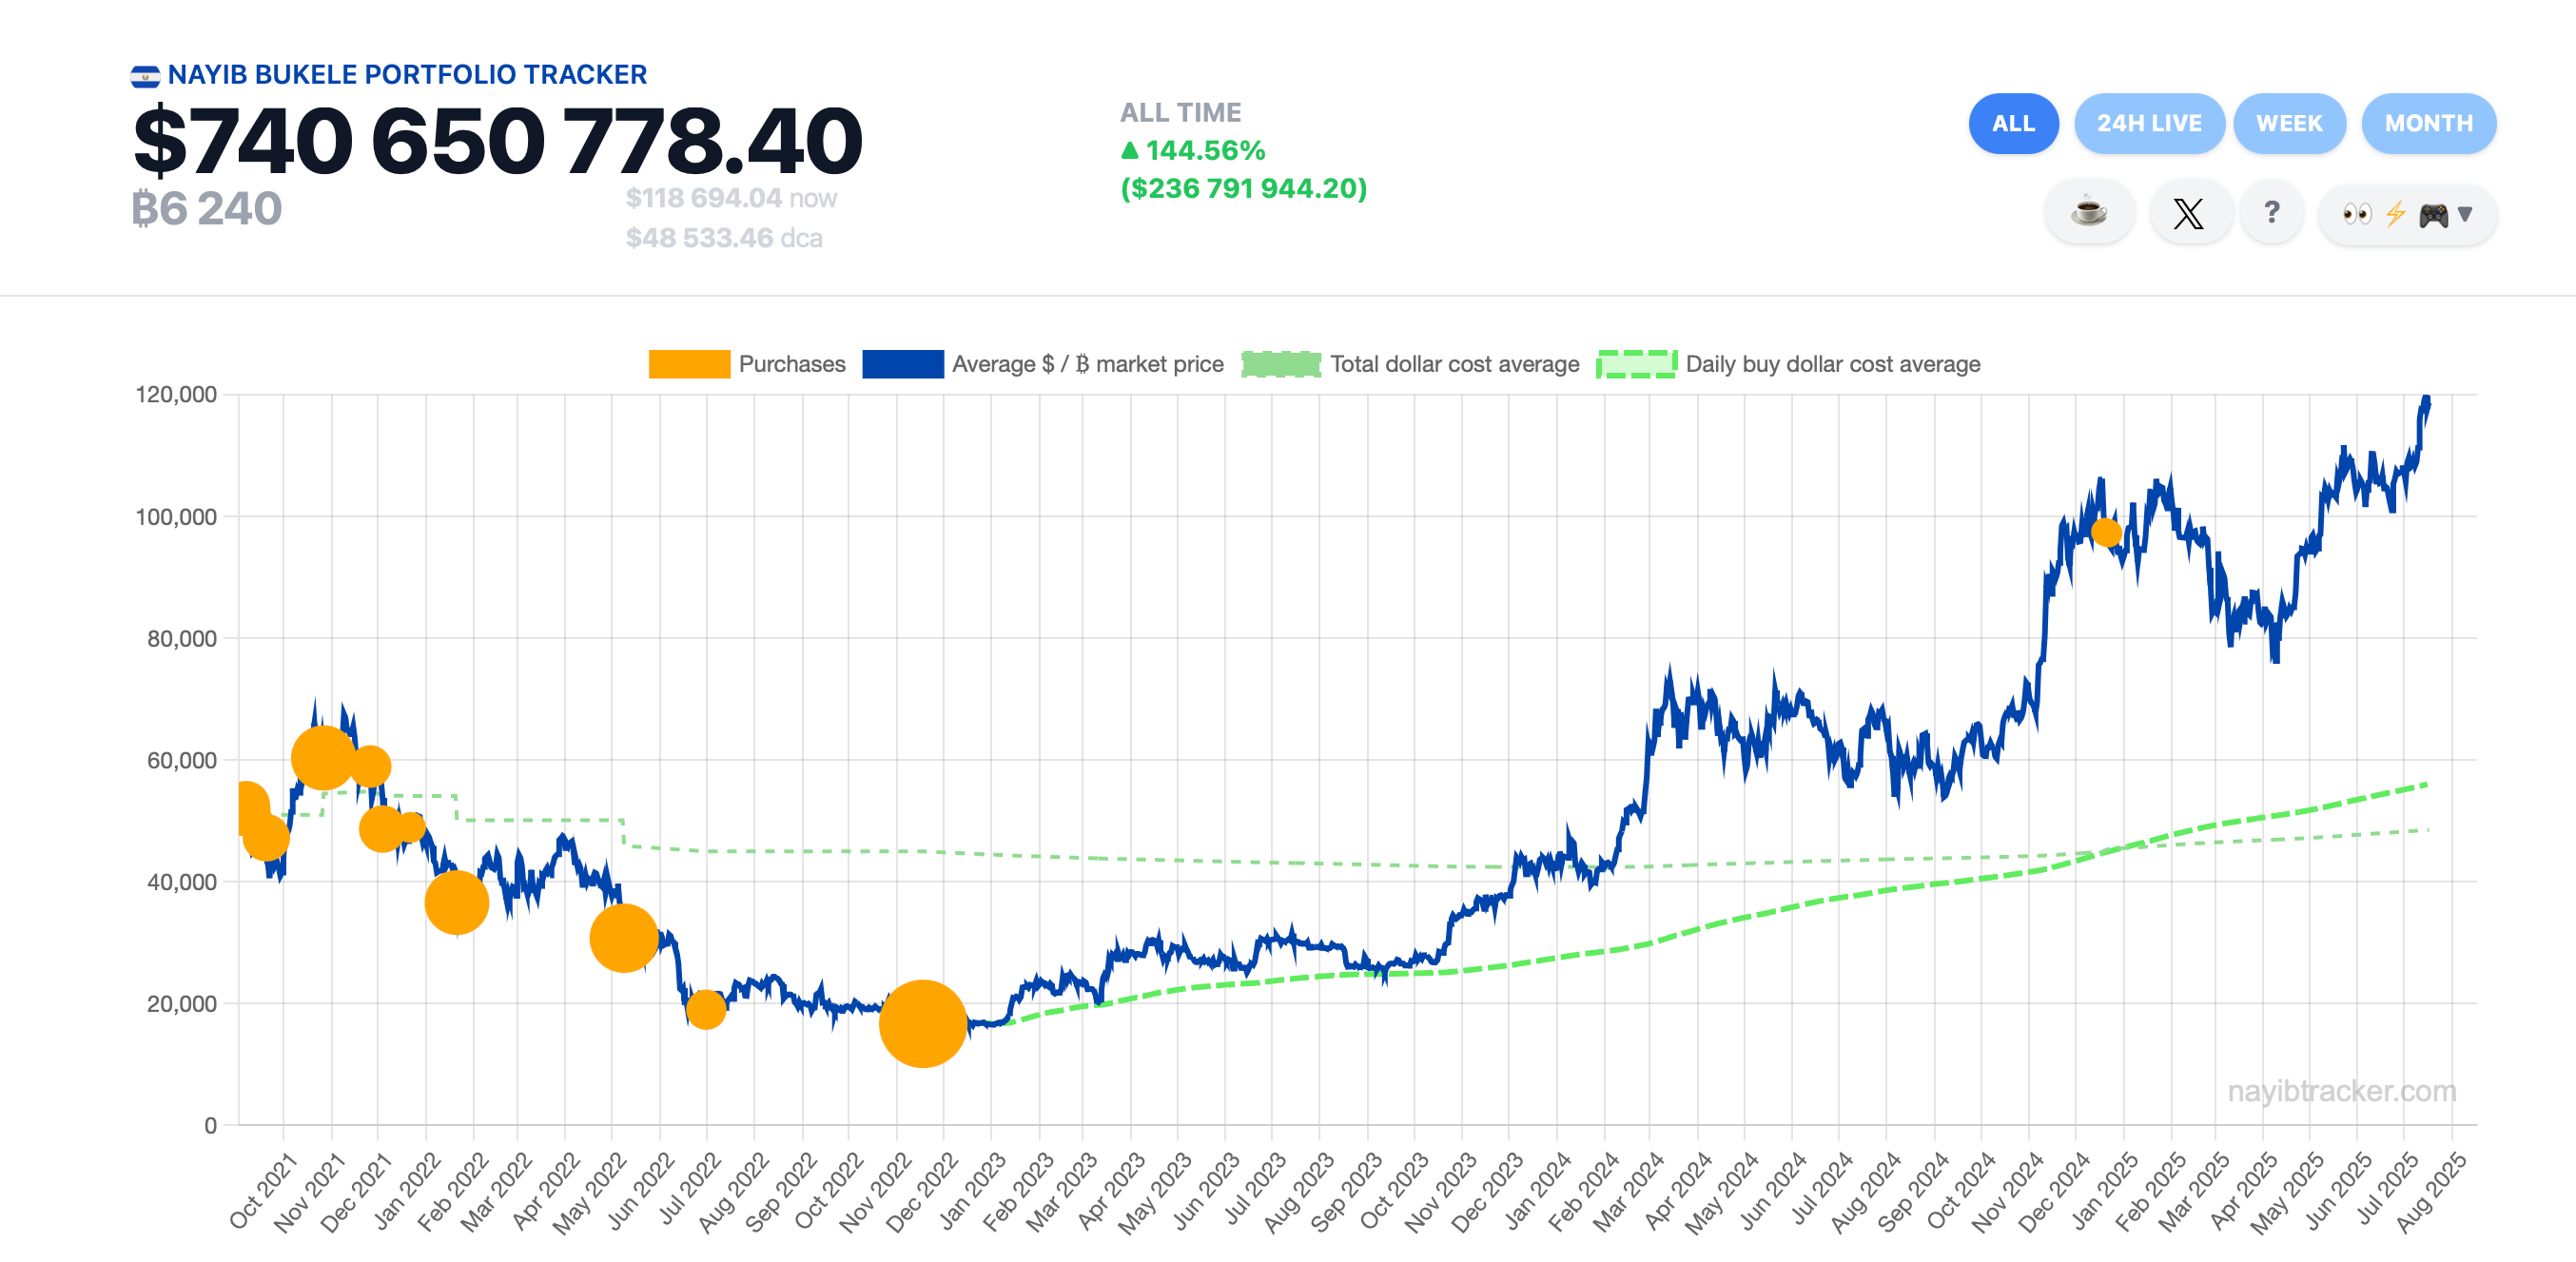Click the purchase bubble near Jul 2022
Image resolution: width=2576 pixels, height=1262 pixels.
pos(705,1009)
